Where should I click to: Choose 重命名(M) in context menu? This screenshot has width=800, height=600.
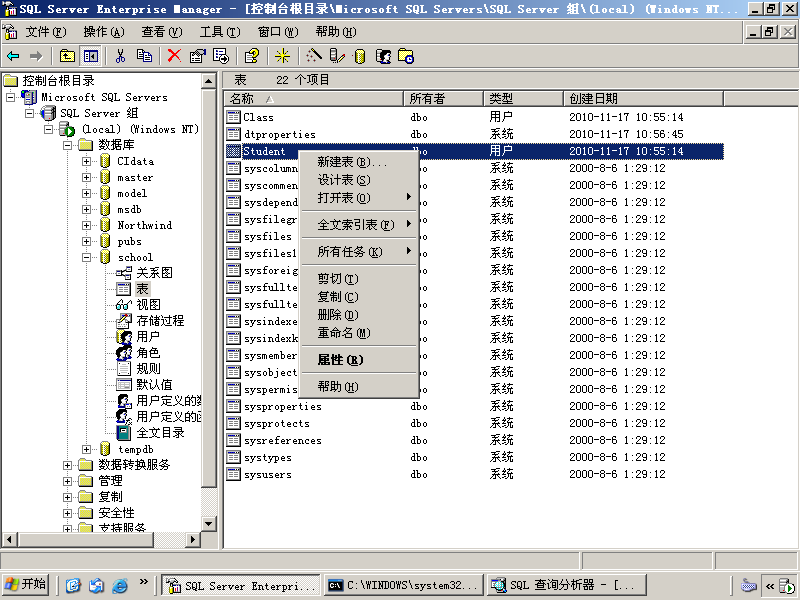click(359, 333)
